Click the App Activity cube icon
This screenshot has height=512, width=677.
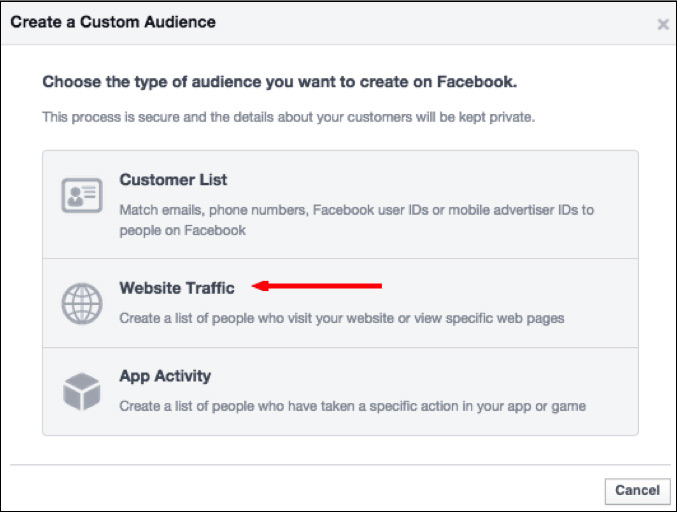[x=82, y=392]
